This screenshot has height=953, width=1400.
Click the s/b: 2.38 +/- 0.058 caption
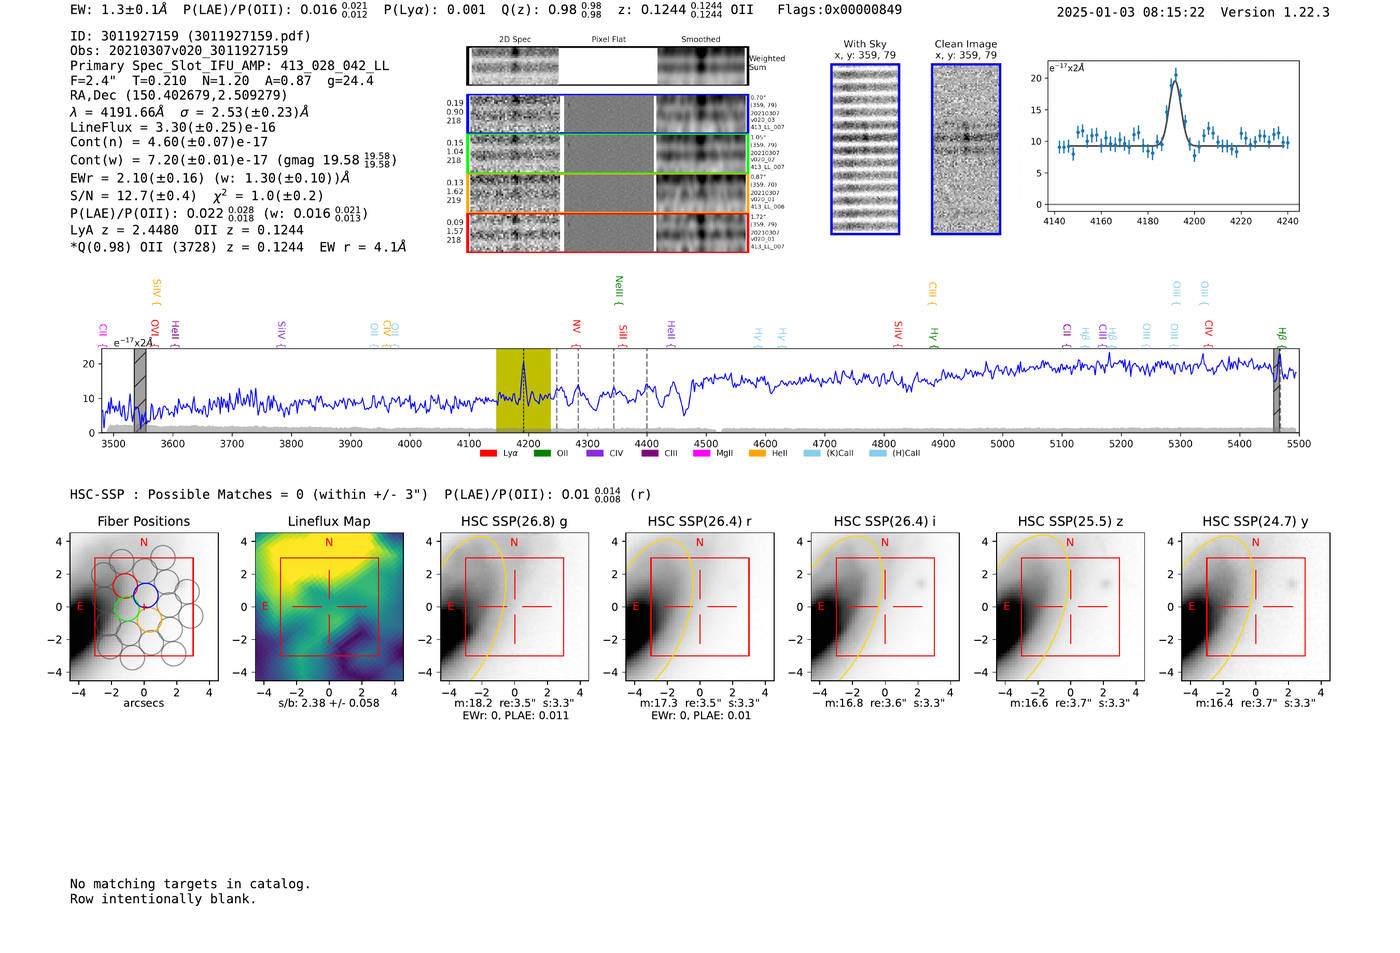[329, 703]
